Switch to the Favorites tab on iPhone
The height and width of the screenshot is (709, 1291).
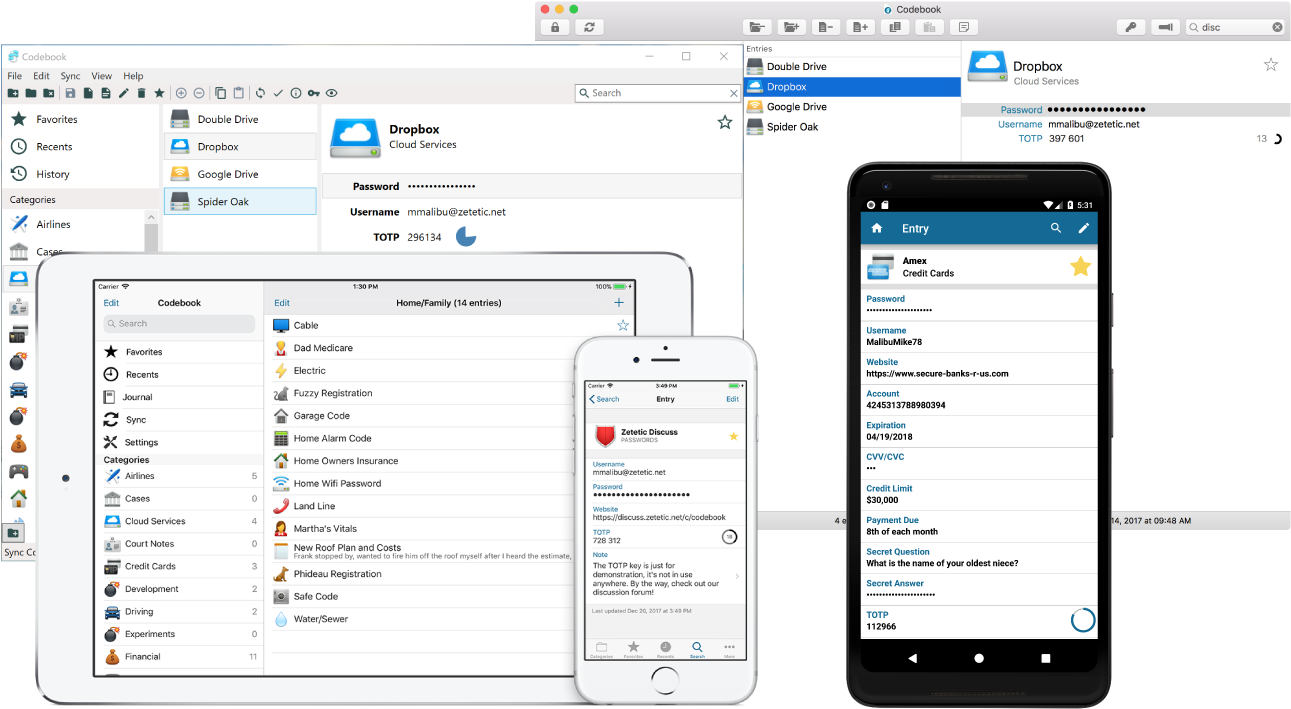click(x=633, y=649)
